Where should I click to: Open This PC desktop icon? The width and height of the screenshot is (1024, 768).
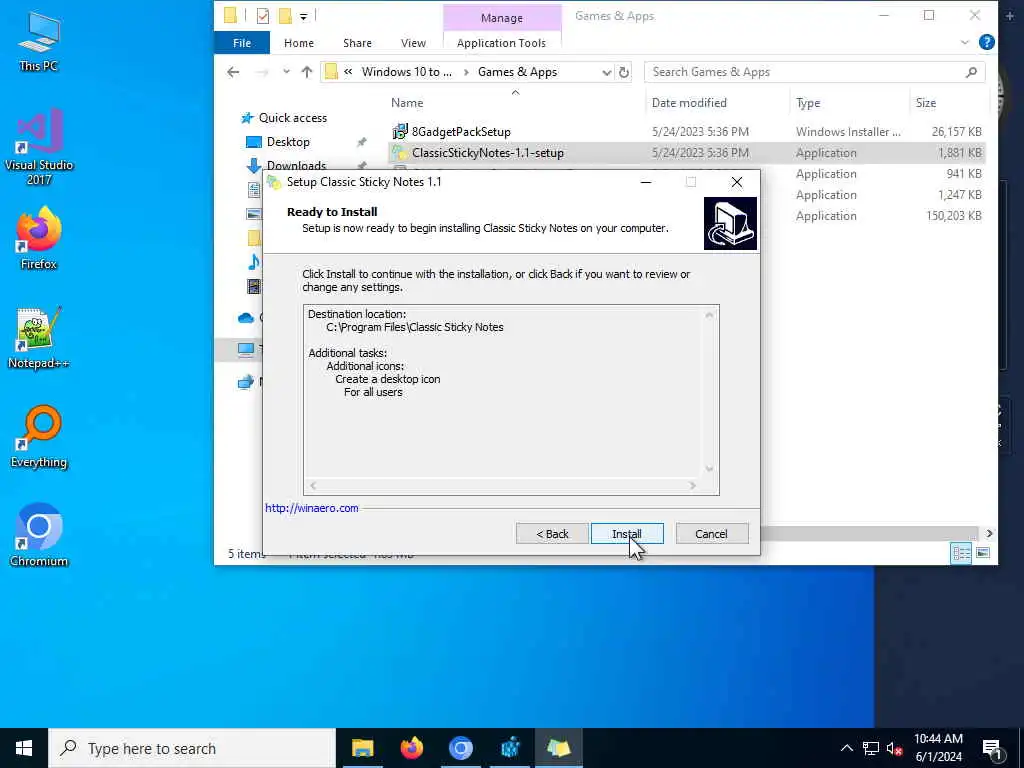39,41
